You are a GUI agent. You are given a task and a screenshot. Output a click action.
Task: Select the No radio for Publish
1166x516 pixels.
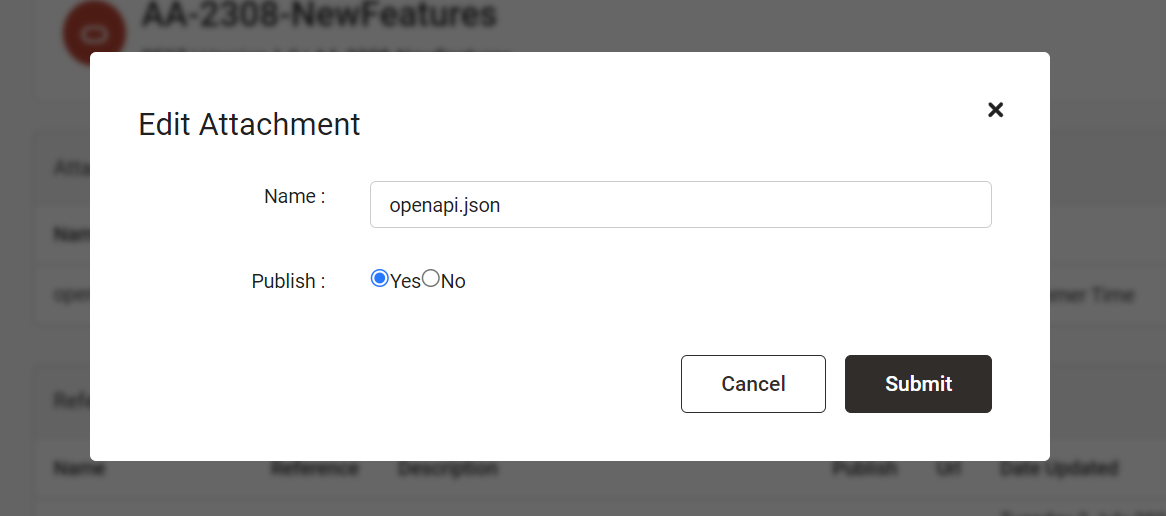click(x=431, y=279)
